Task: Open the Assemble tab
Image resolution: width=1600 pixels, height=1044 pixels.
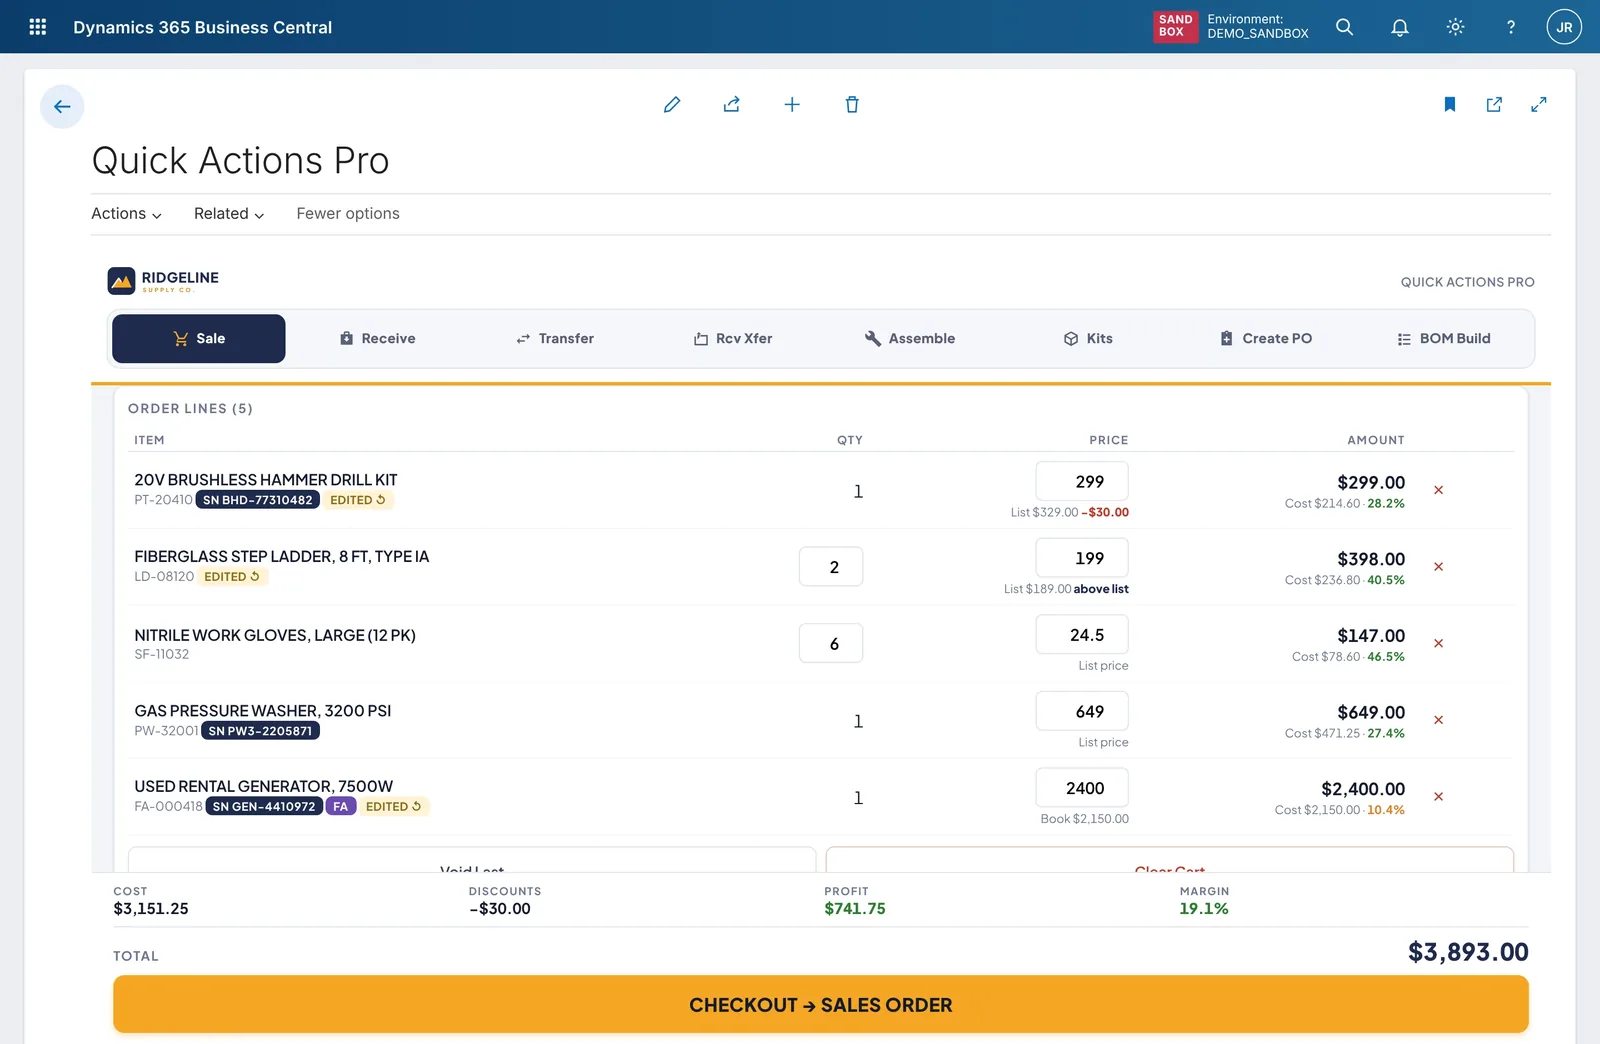Action: (x=910, y=339)
